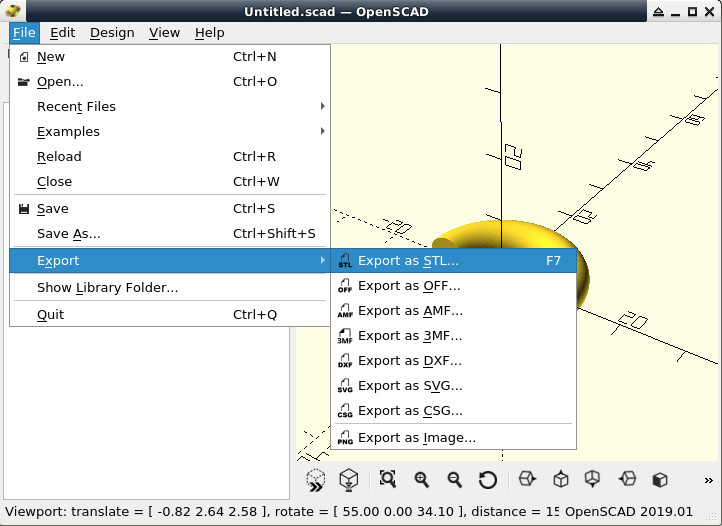Select Open... from the File menu

170,82
